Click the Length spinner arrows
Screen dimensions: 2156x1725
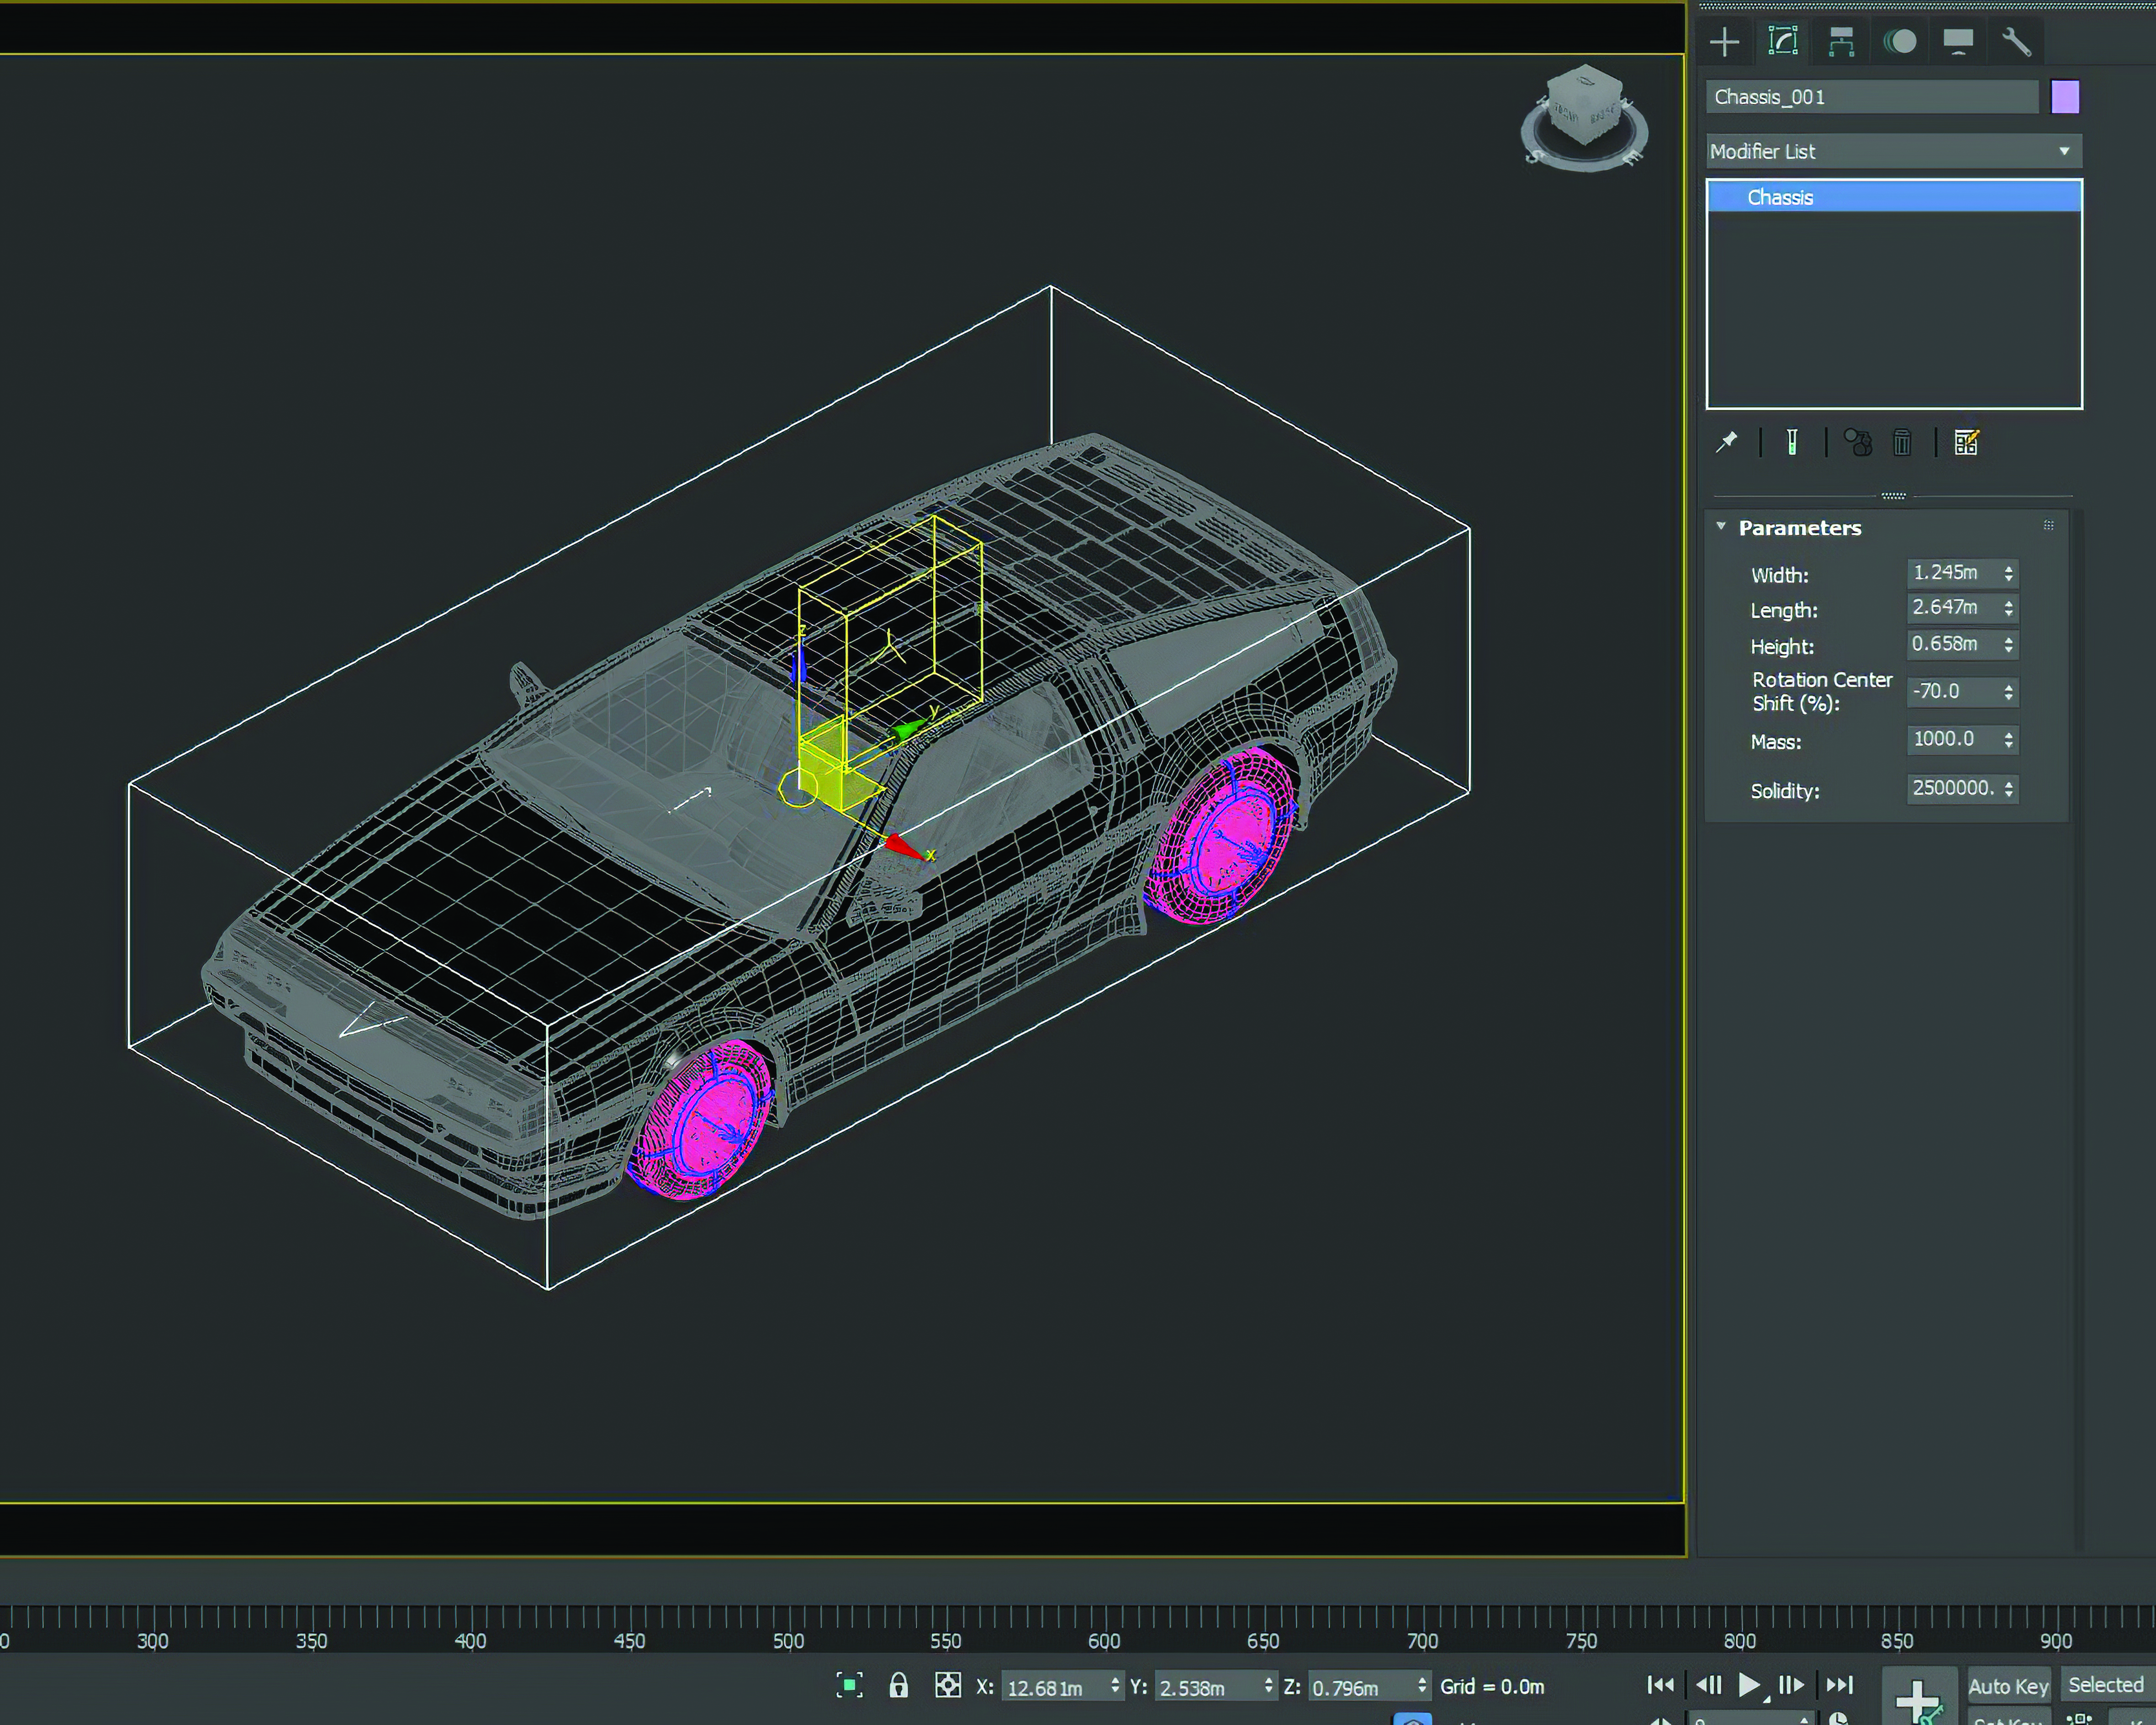click(2009, 608)
